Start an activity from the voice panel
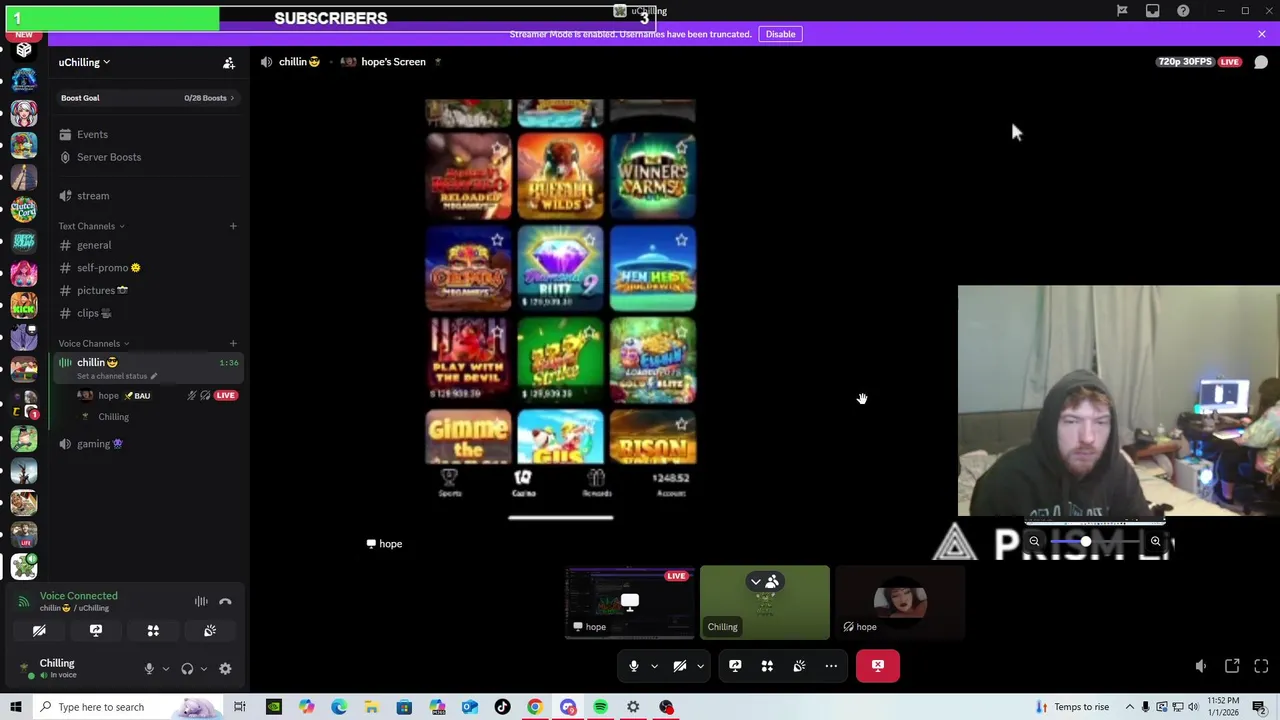1280x720 pixels. coord(153,630)
